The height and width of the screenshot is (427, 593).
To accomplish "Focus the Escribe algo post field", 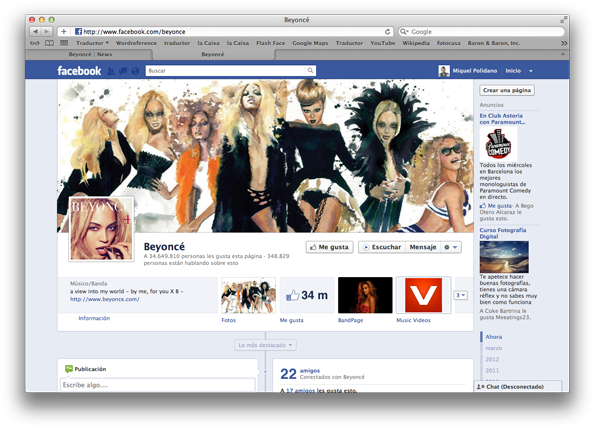I will coord(157,385).
